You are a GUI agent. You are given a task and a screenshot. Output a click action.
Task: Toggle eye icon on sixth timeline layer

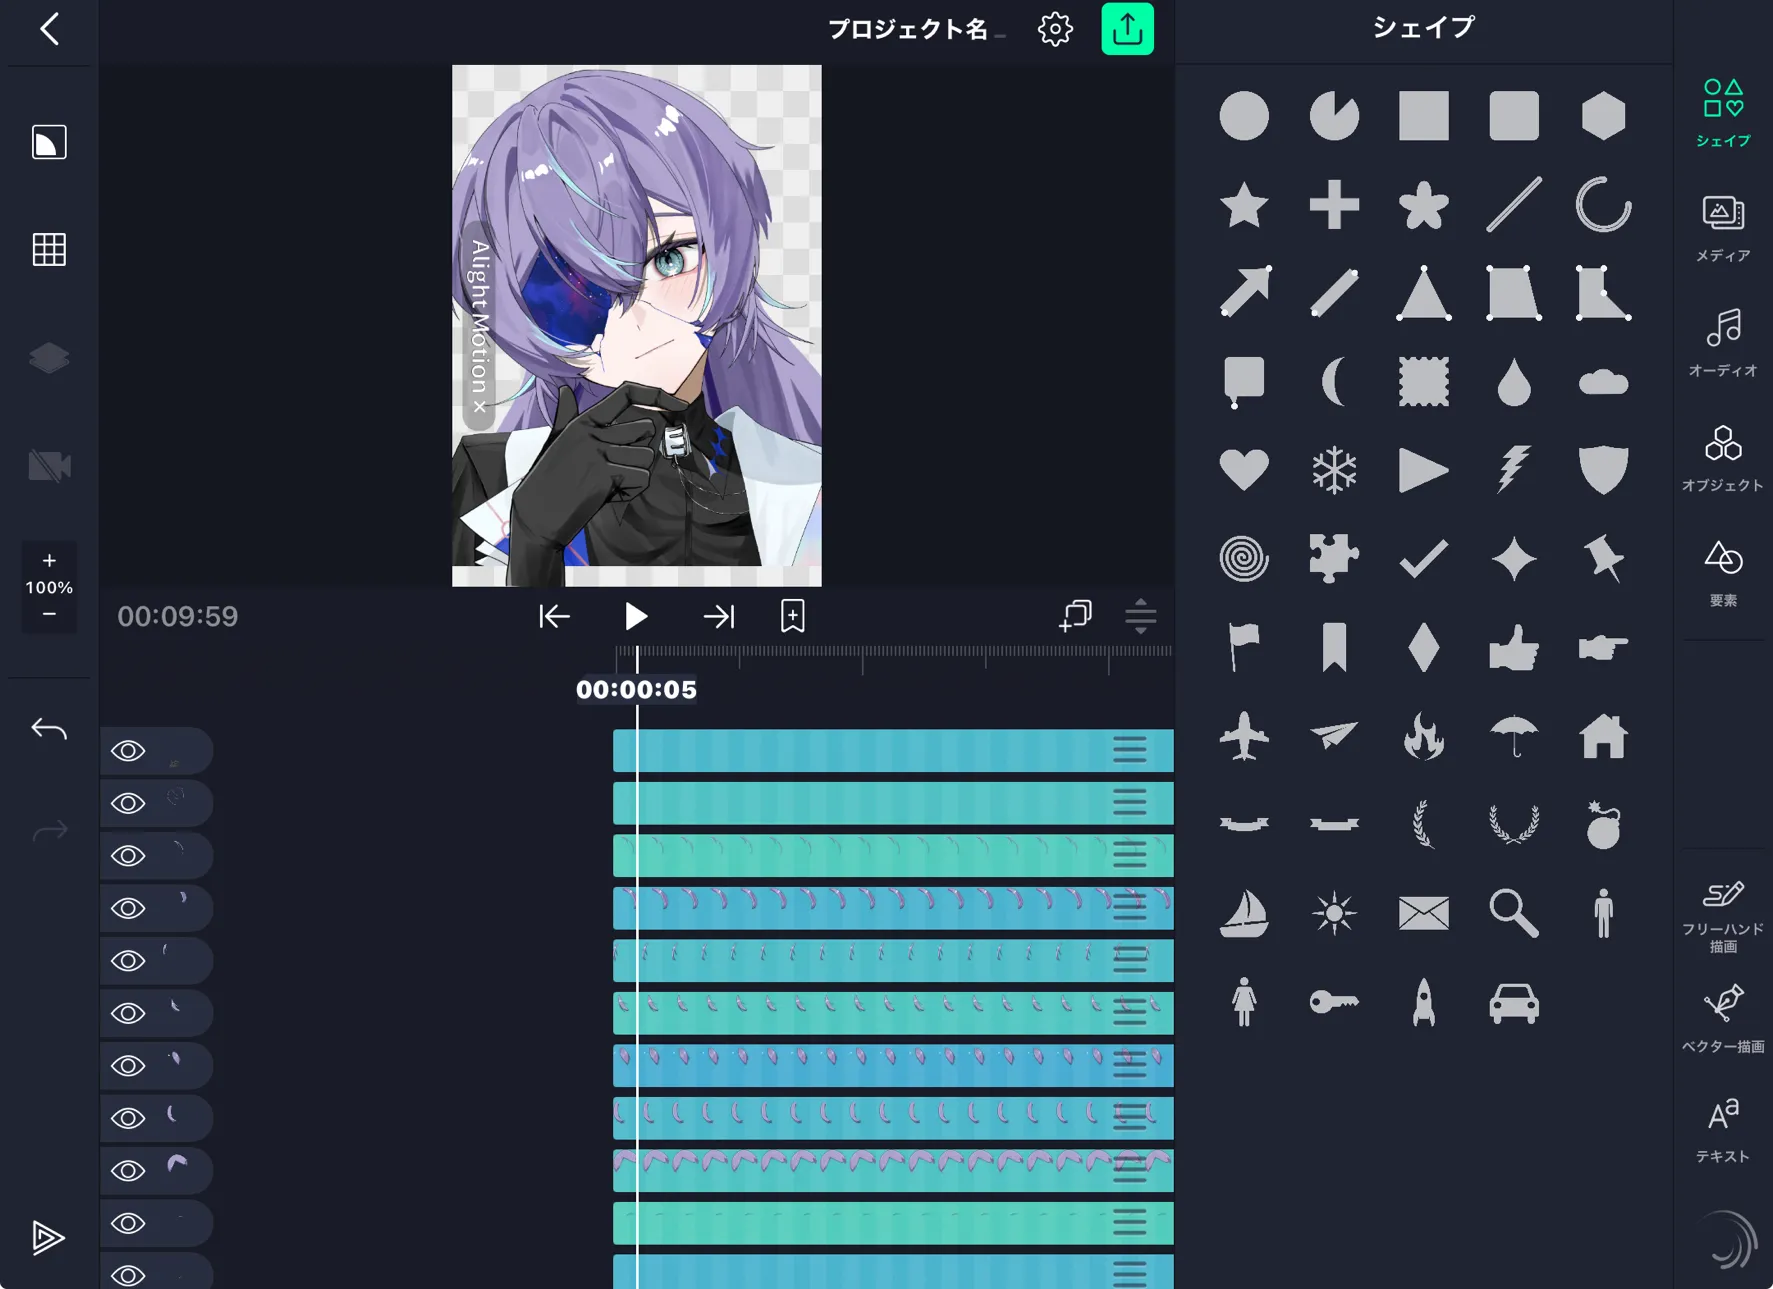pos(128,1013)
